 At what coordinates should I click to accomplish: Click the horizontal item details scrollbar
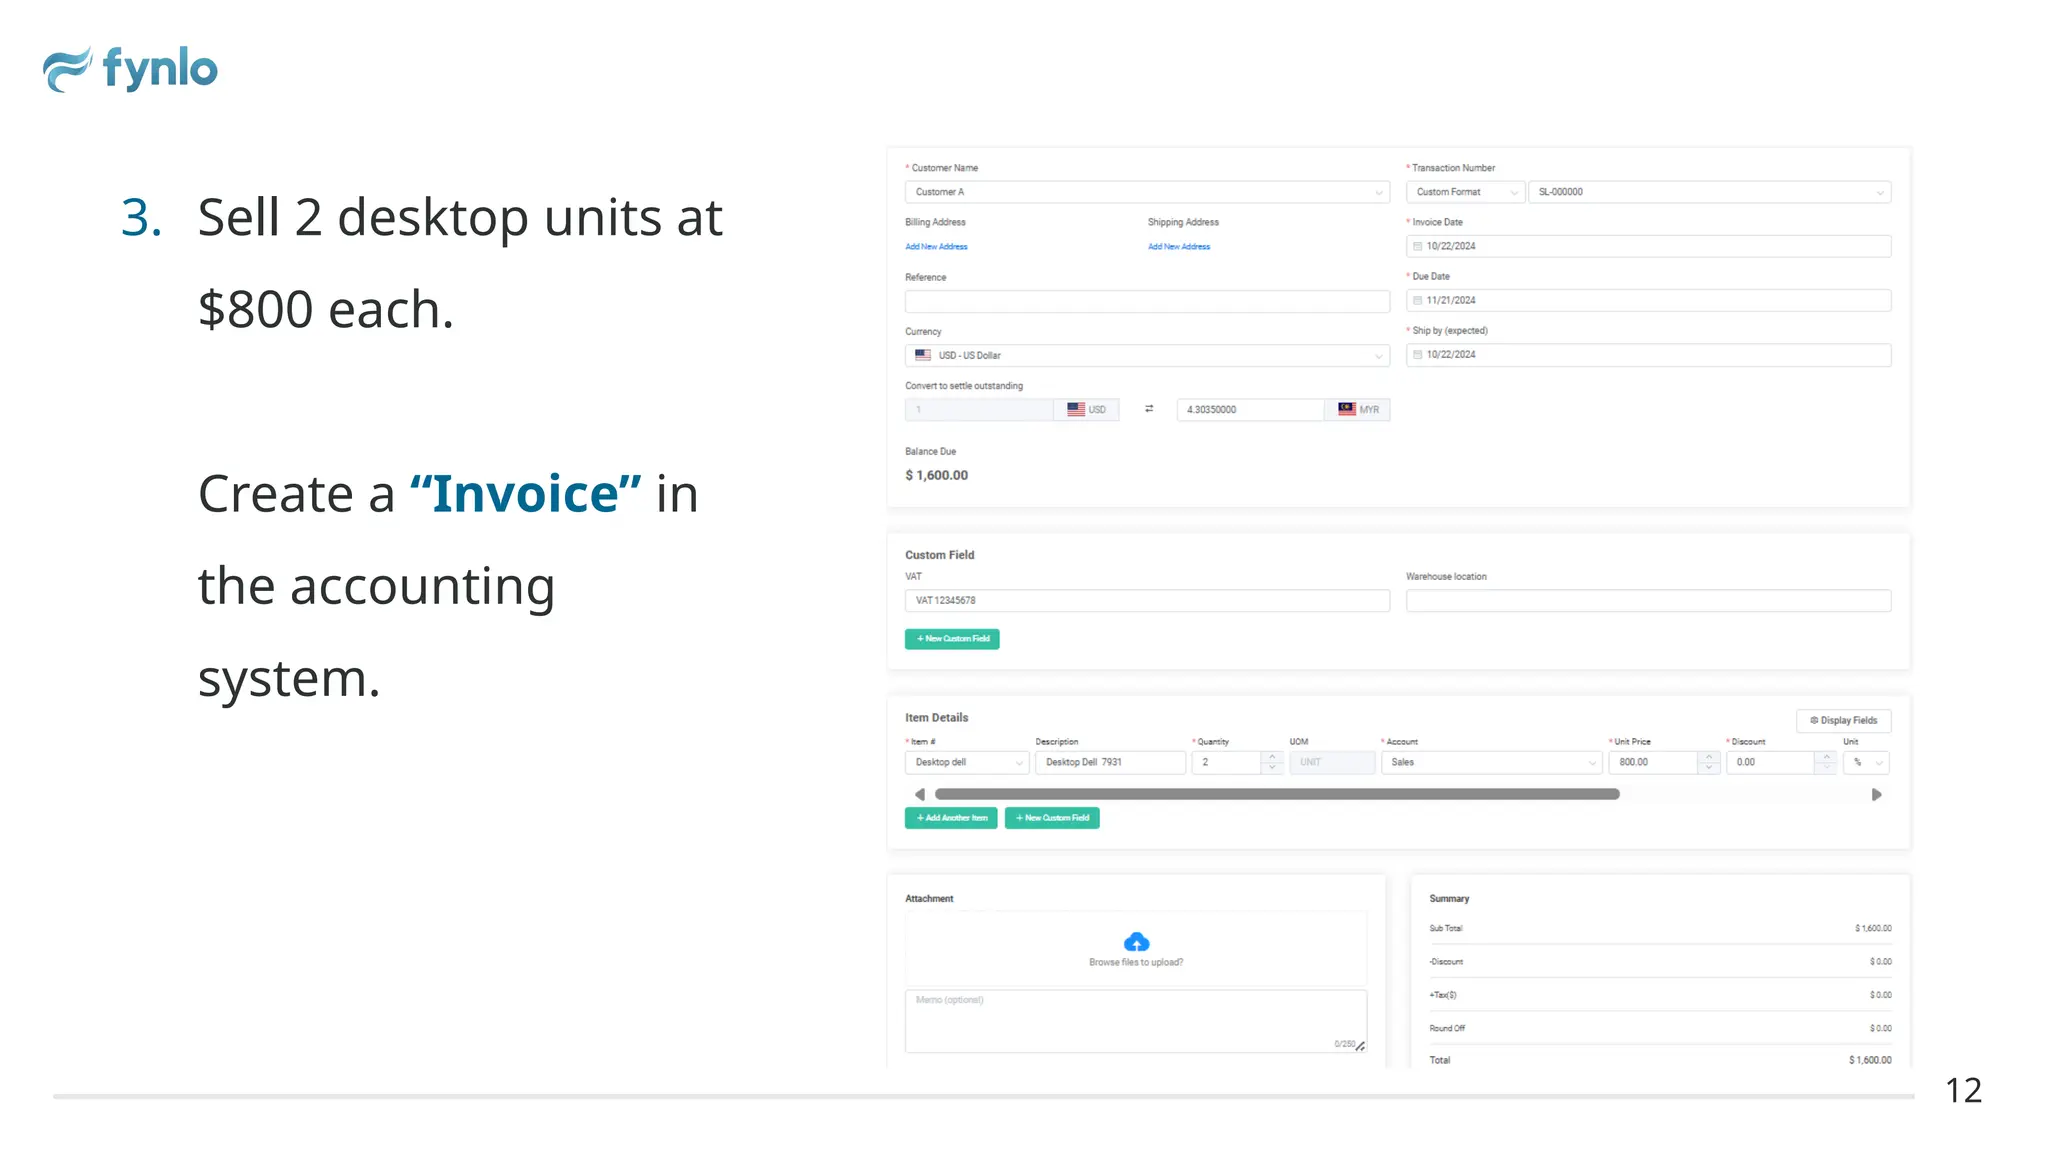point(1276,795)
